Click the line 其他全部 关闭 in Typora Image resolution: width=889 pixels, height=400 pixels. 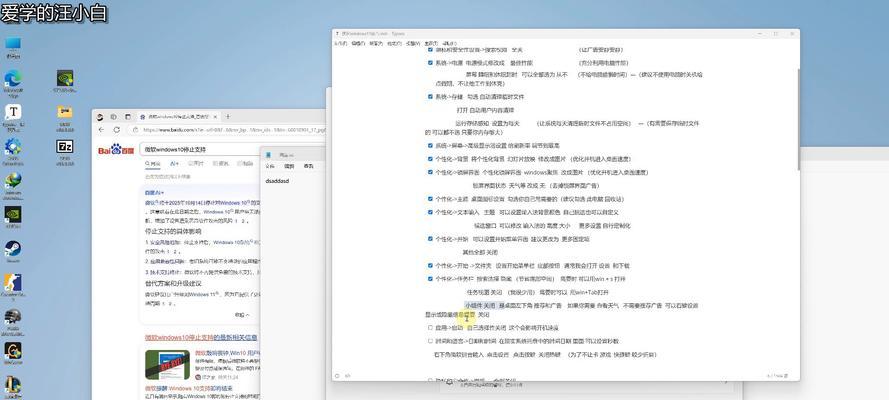coord(480,252)
